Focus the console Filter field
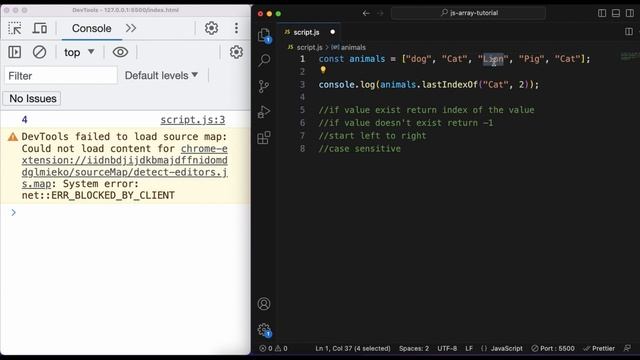 tap(61, 76)
